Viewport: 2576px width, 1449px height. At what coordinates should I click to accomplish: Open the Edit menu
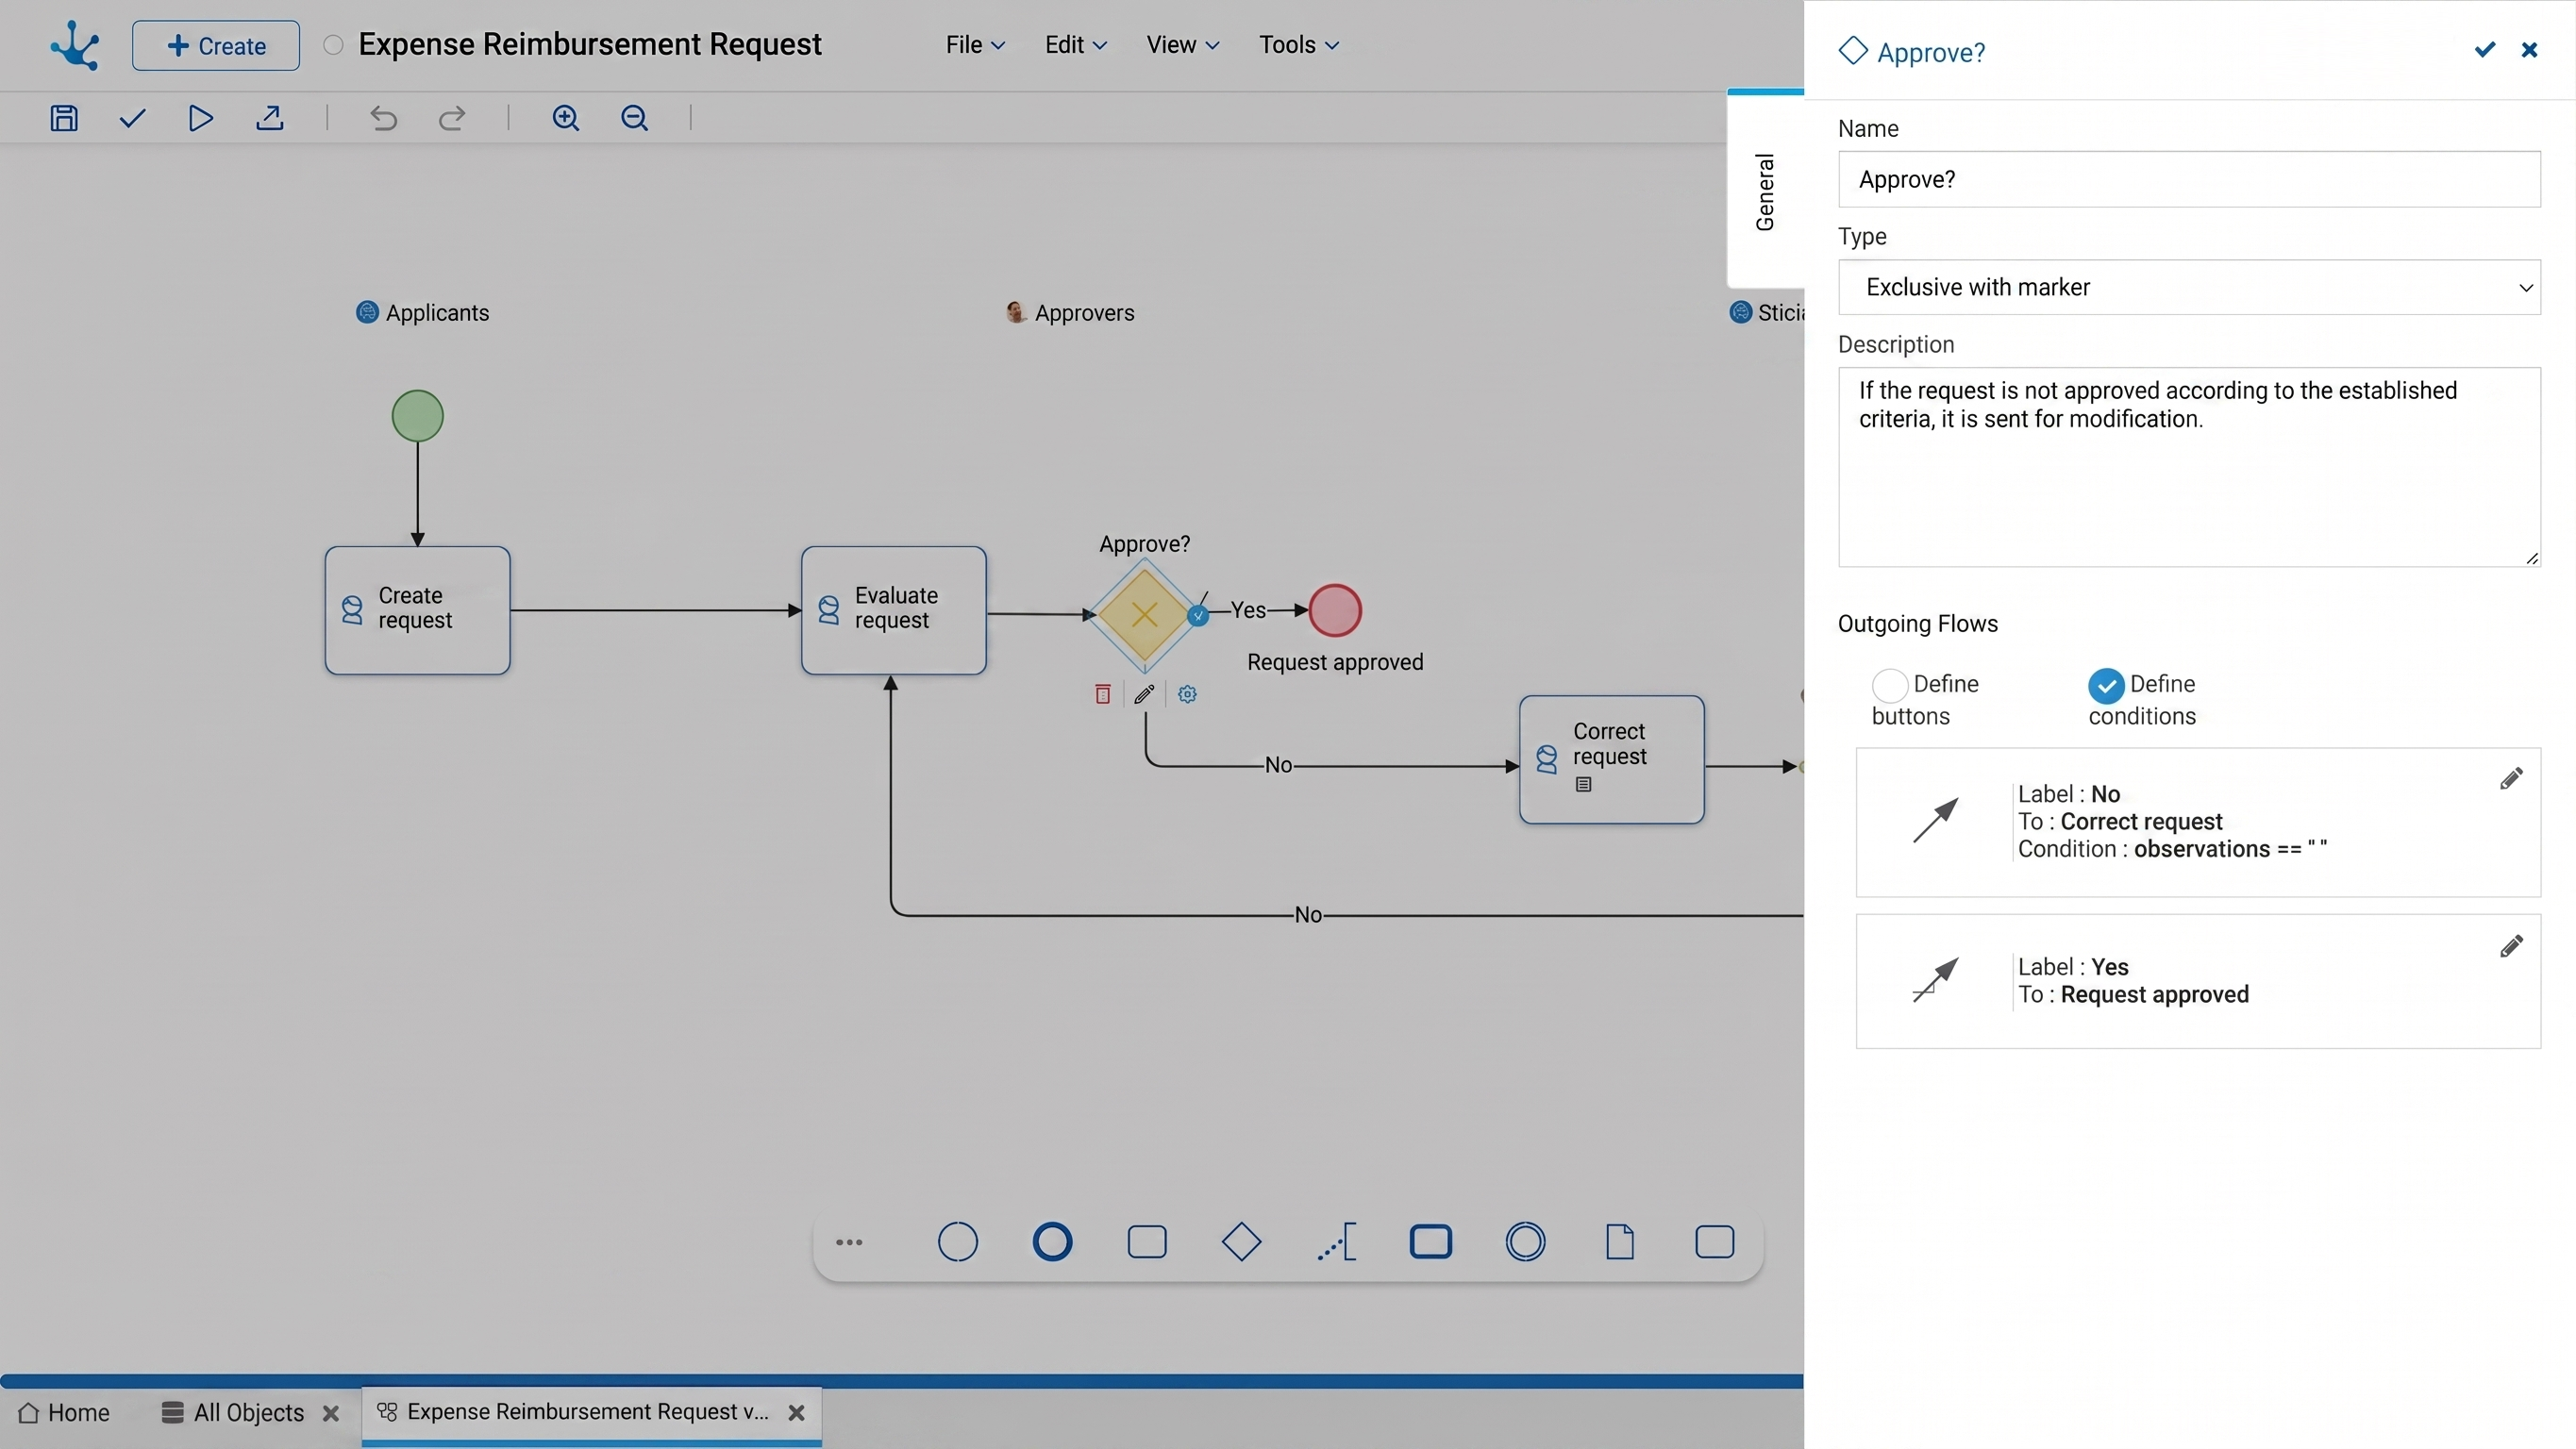pyautogui.click(x=1075, y=45)
